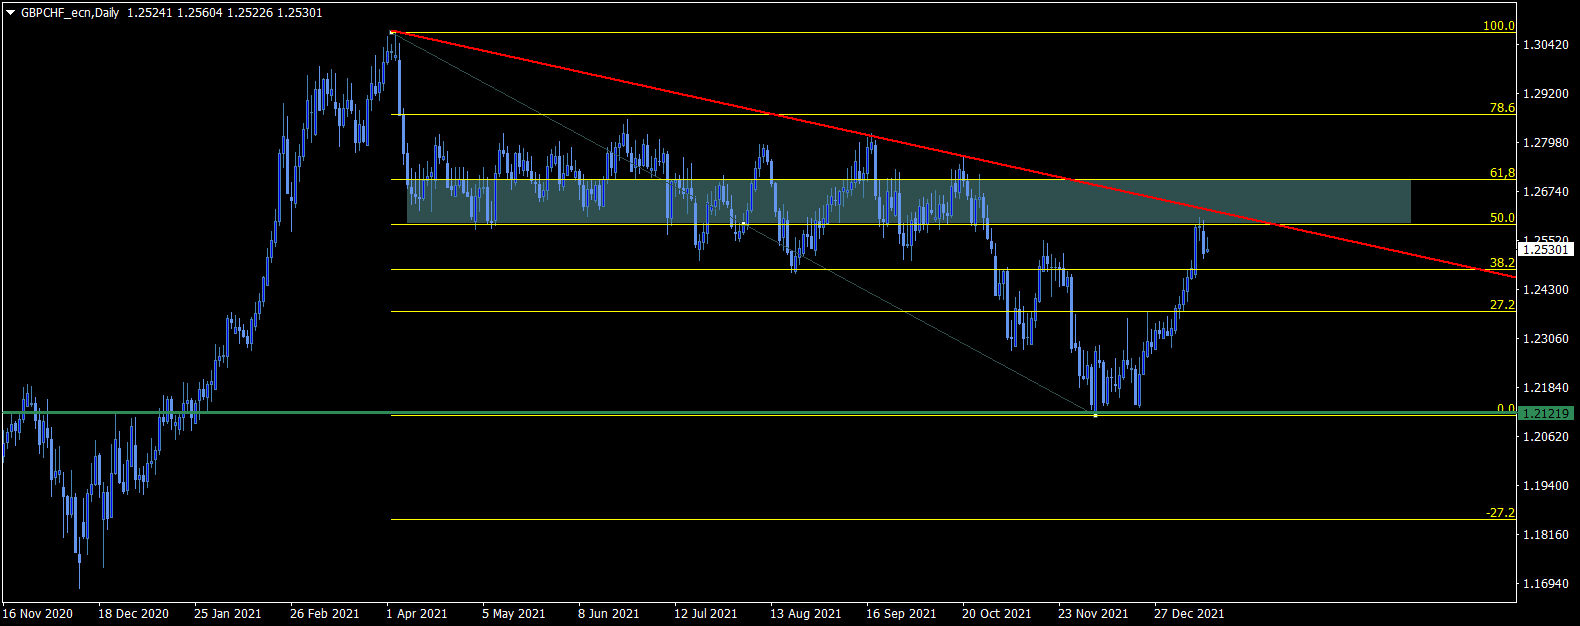
Task: Click the Fibonacci anchor point at the low
Action: click(x=1095, y=414)
